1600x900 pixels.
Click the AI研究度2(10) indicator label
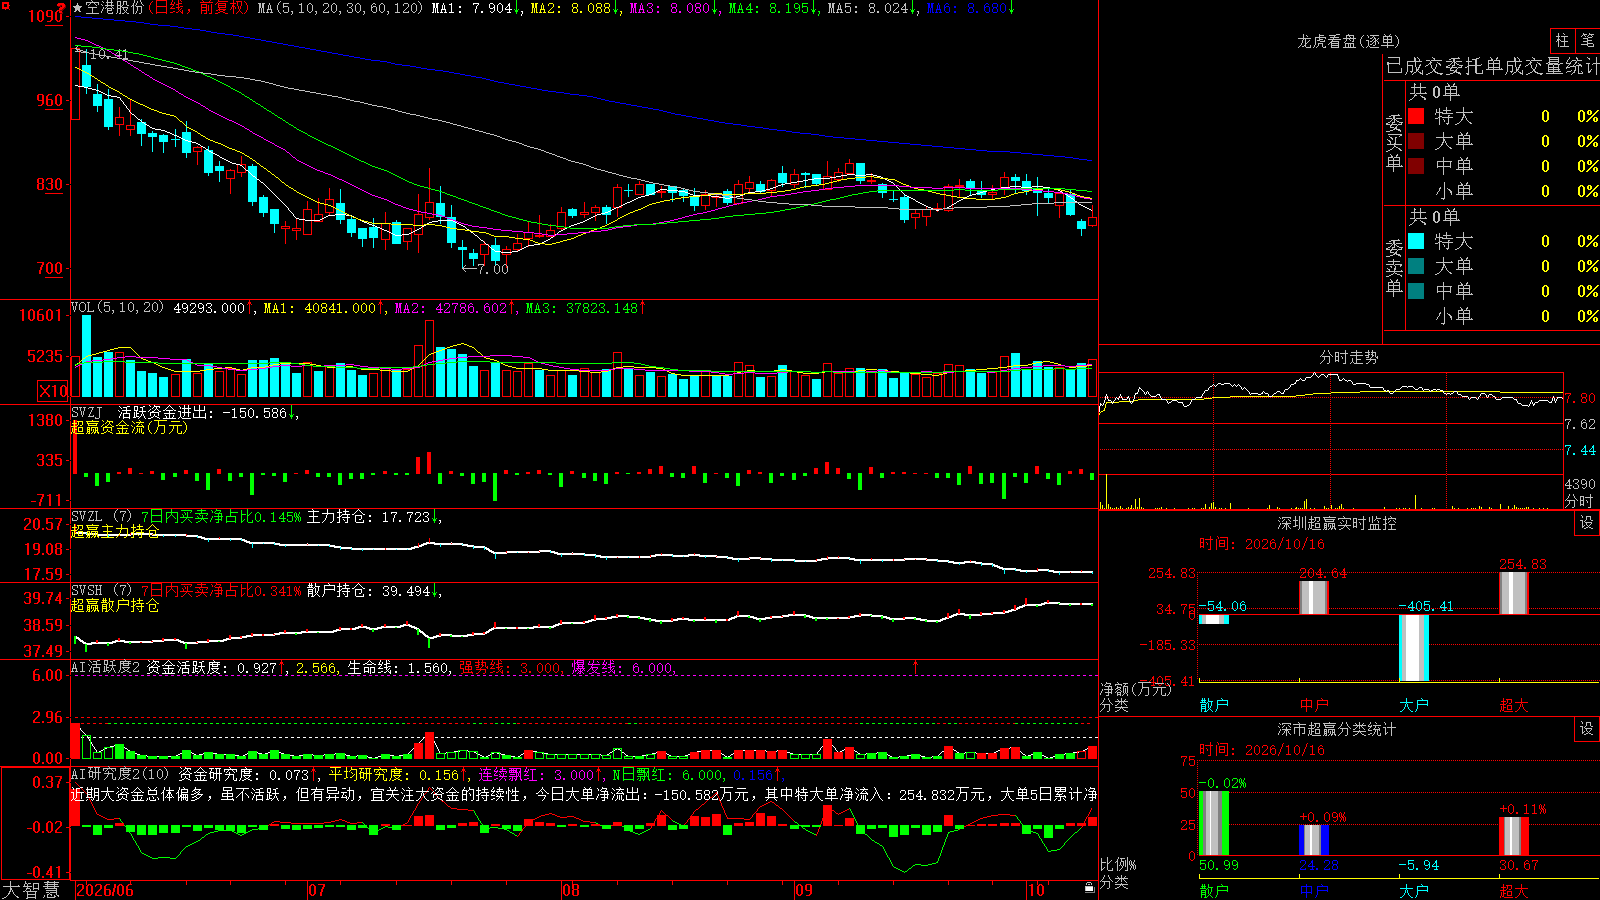point(121,774)
